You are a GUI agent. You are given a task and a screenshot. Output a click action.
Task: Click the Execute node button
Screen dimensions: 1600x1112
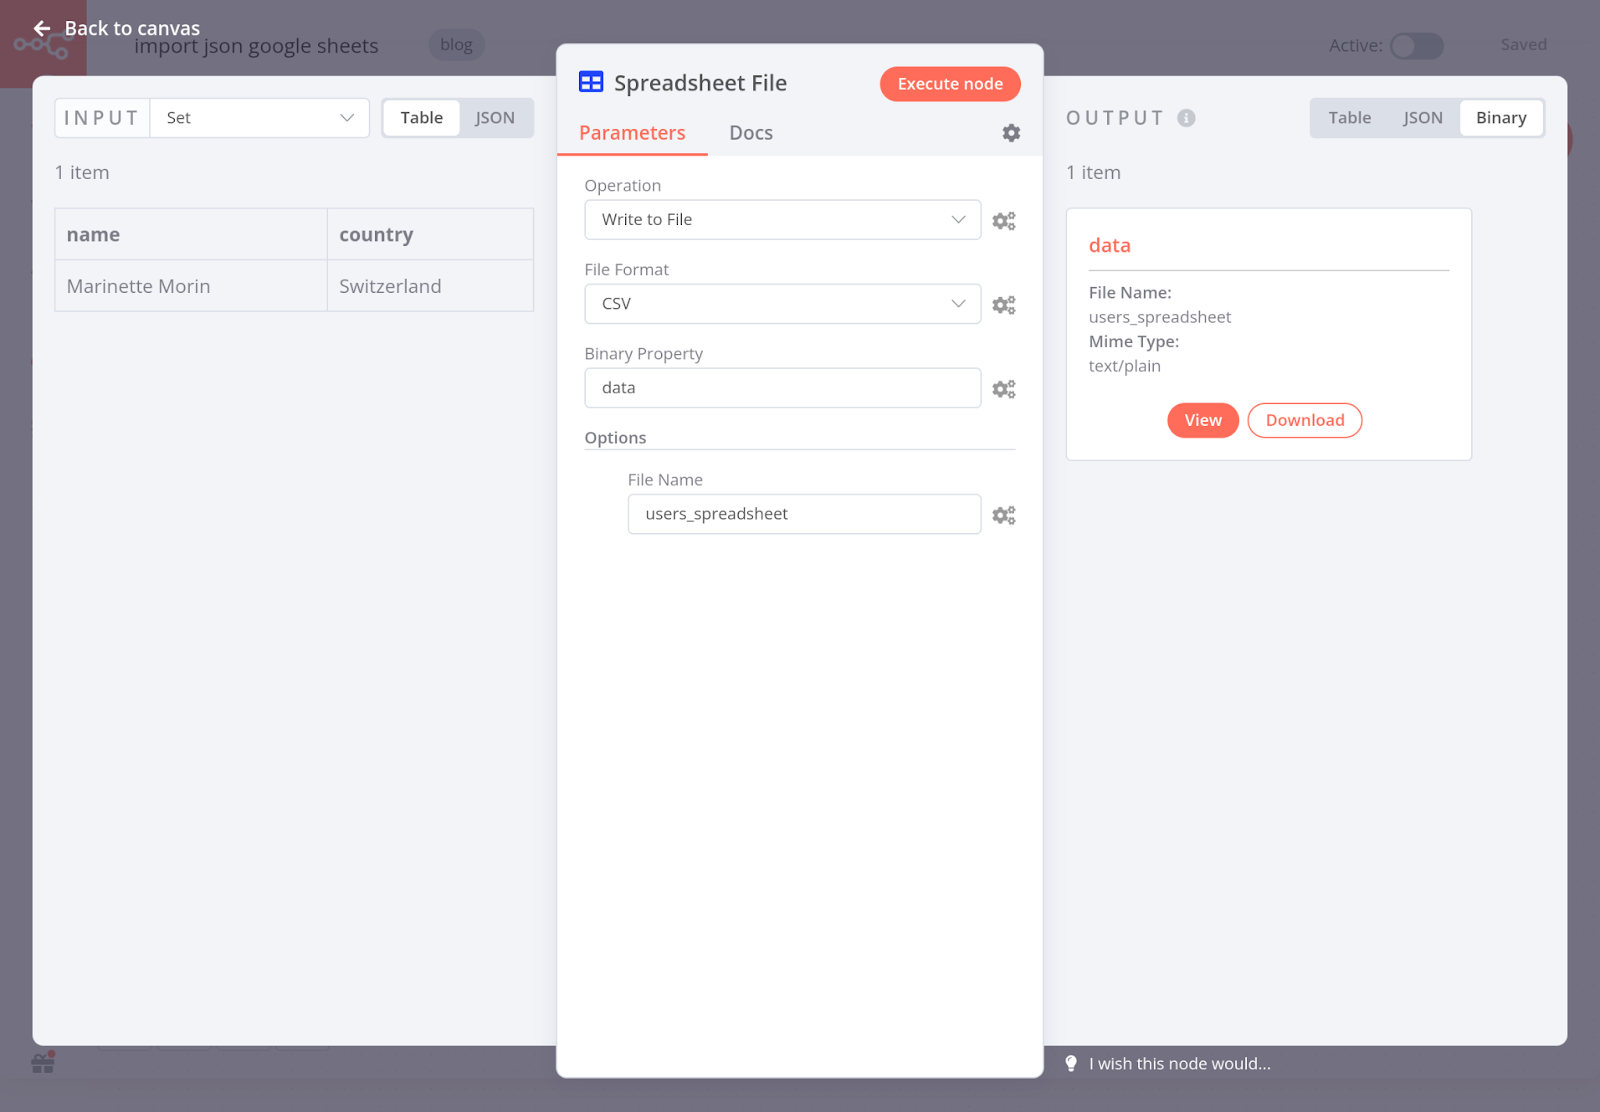point(949,84)
